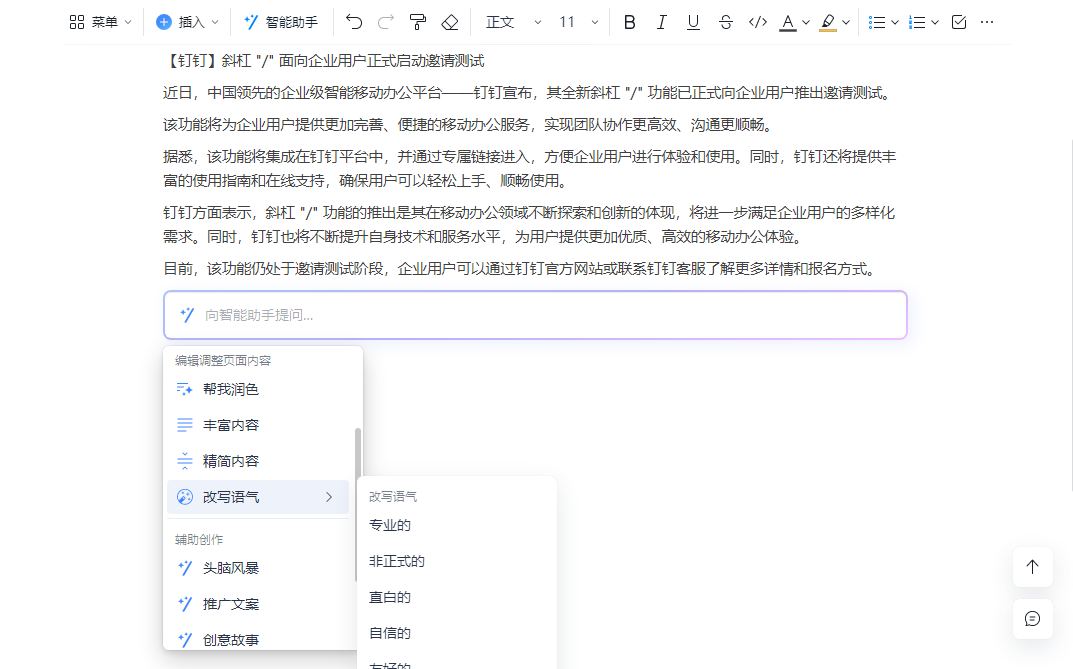Click the scroll-to-top arrow button

click(x=1032, y=567)
